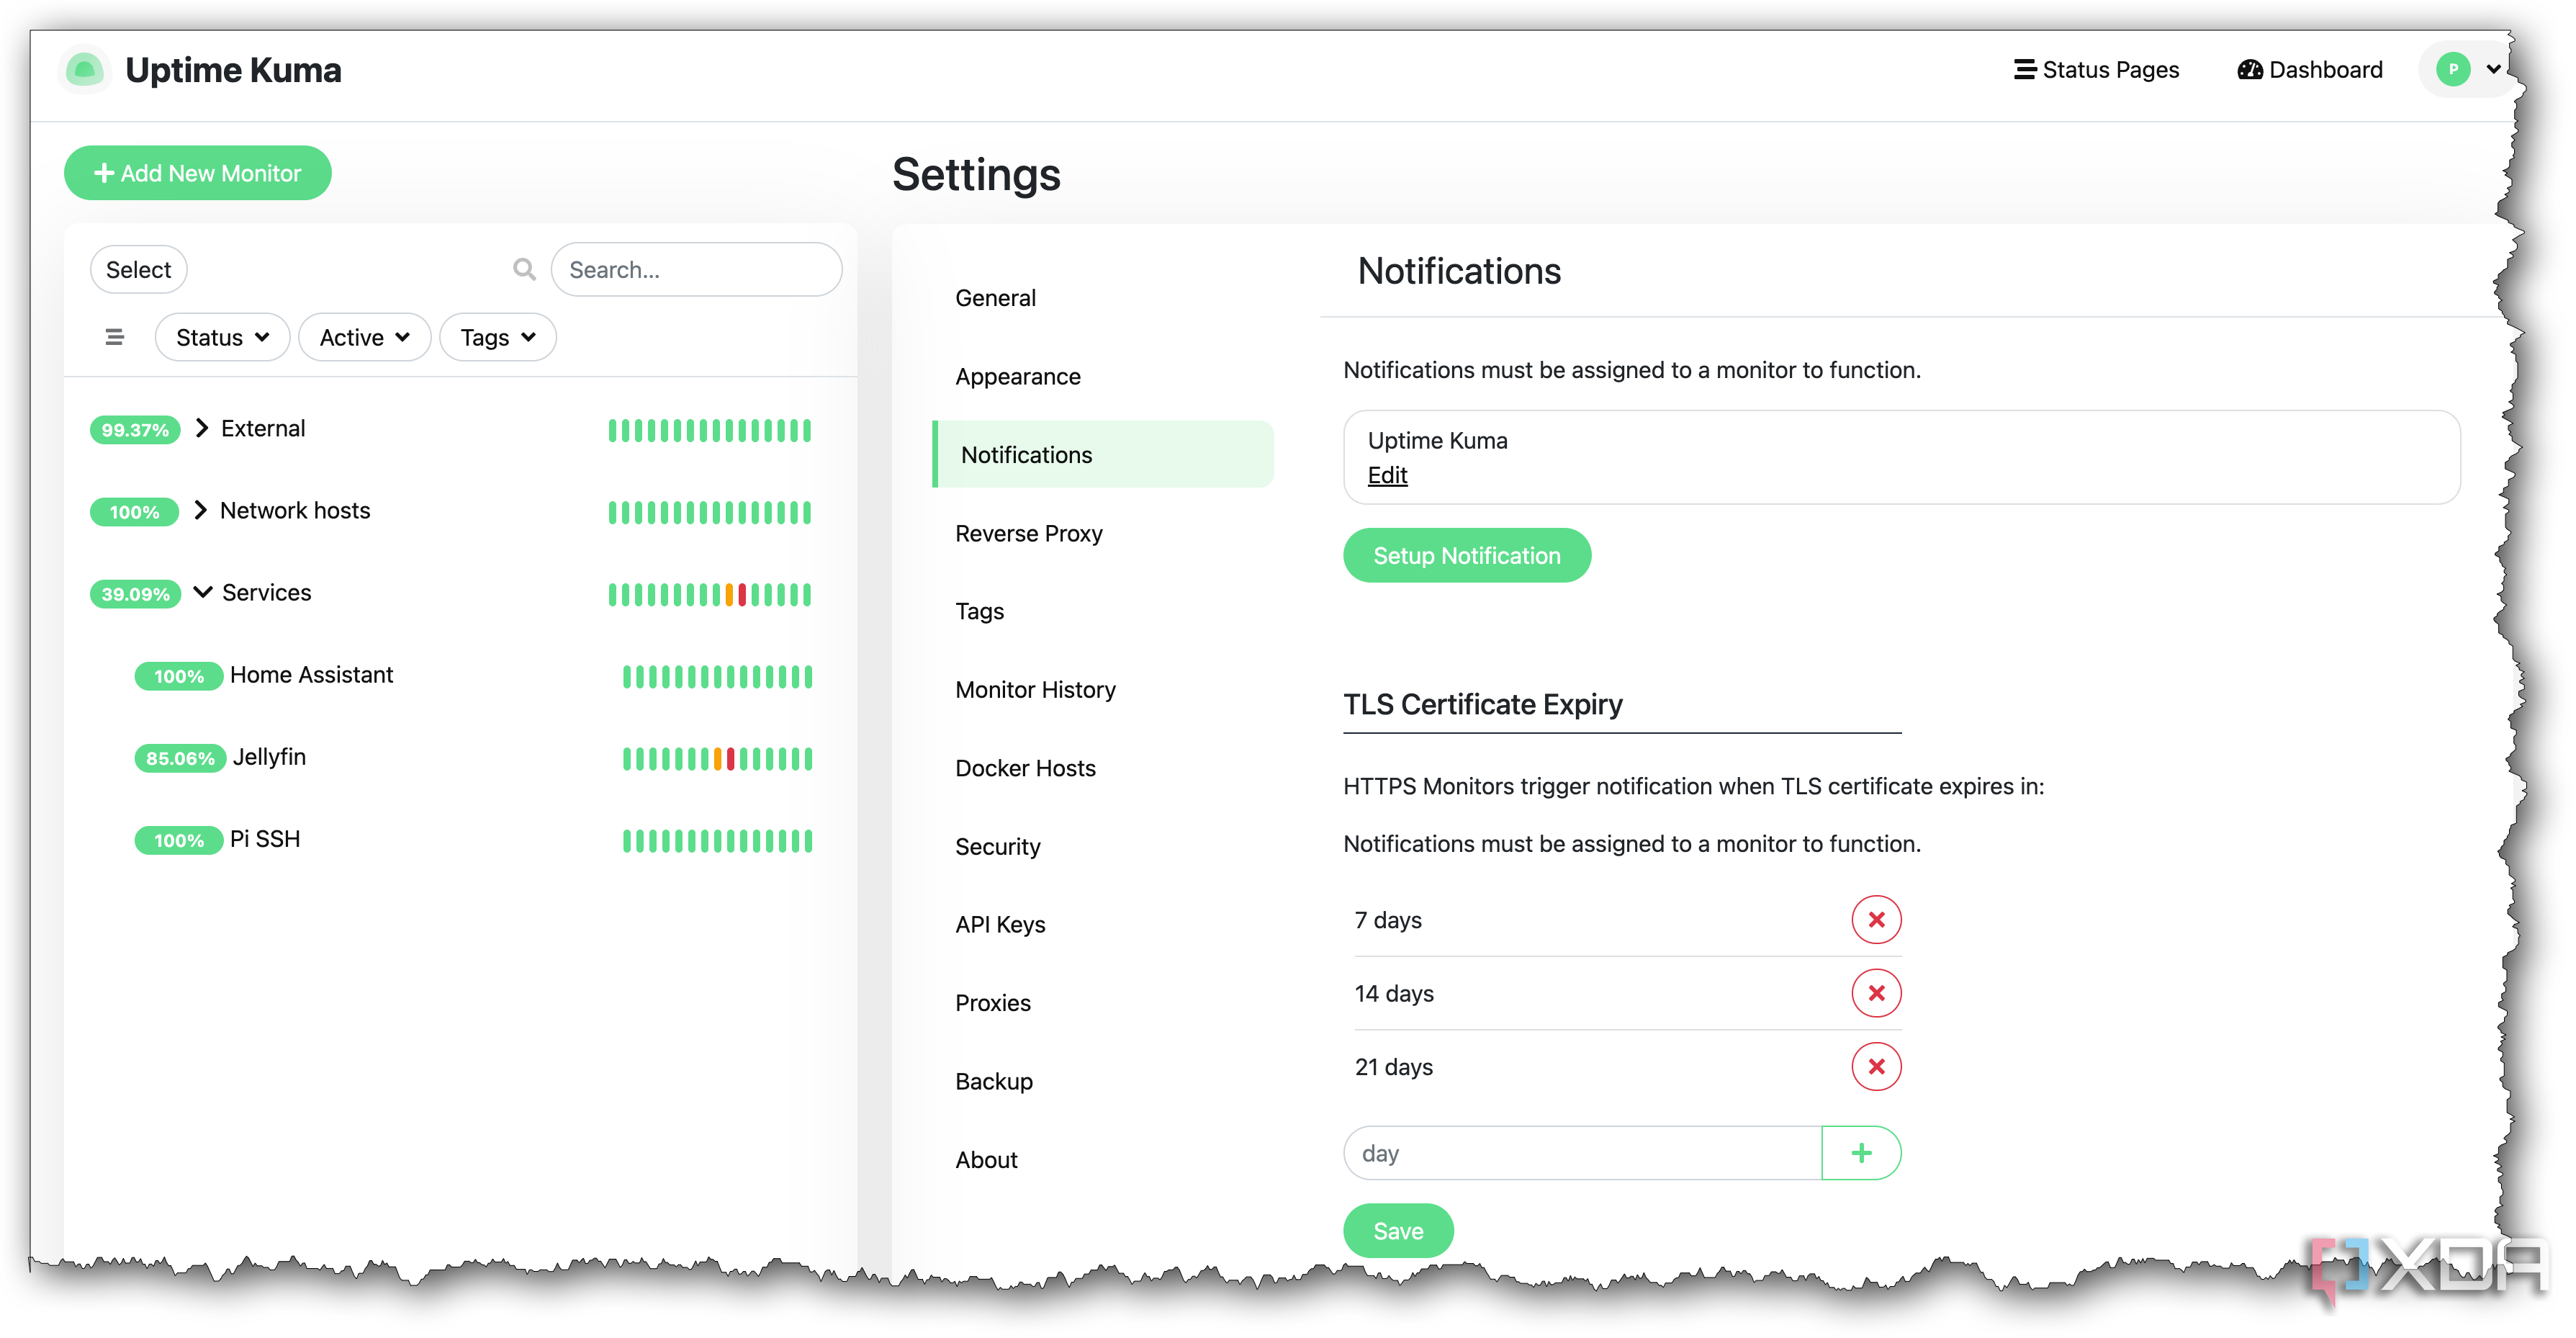Click the green plus to add day
This screenshot has width=2576, height=1338.
pyautogui.click(x=1860, y=1152)
